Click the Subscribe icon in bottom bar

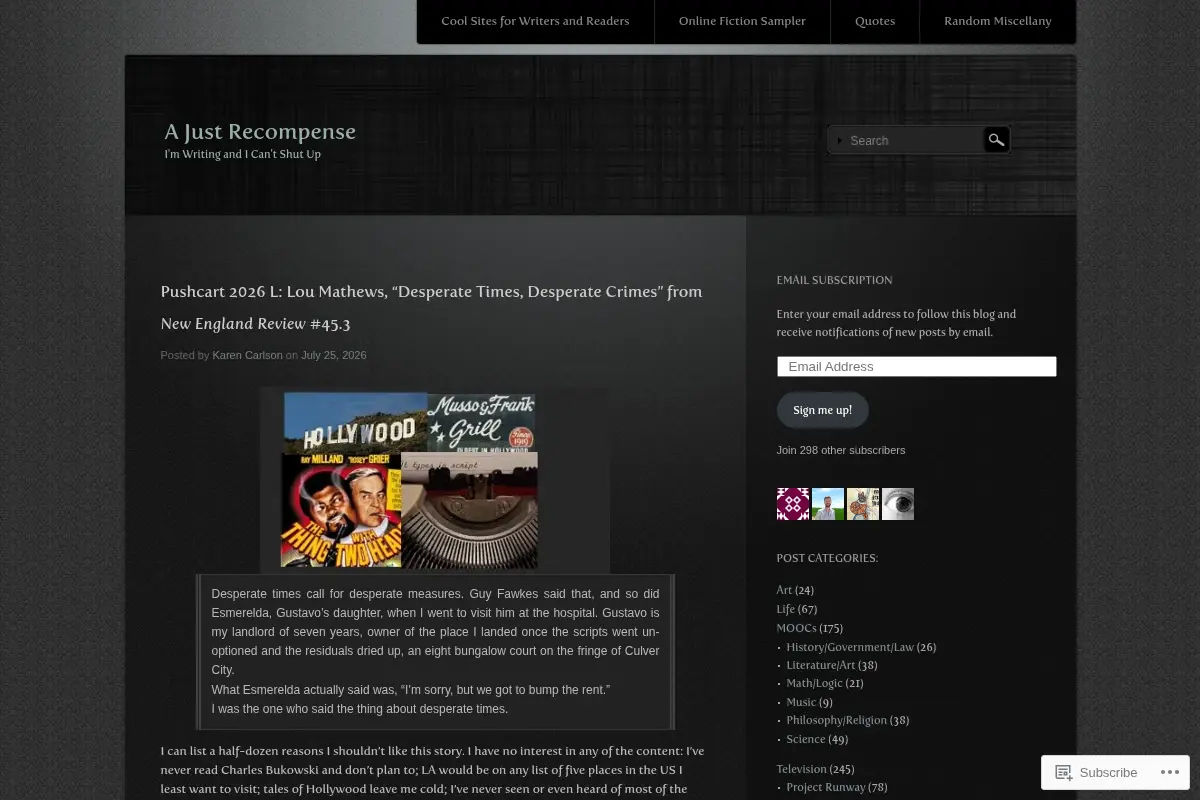[1064, 772]
